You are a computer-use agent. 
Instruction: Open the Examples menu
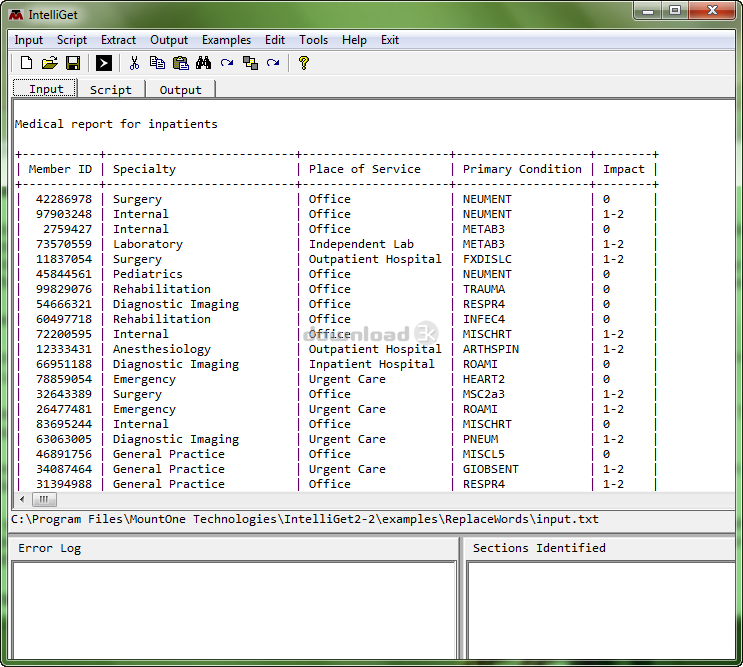[x=227, y=40]
